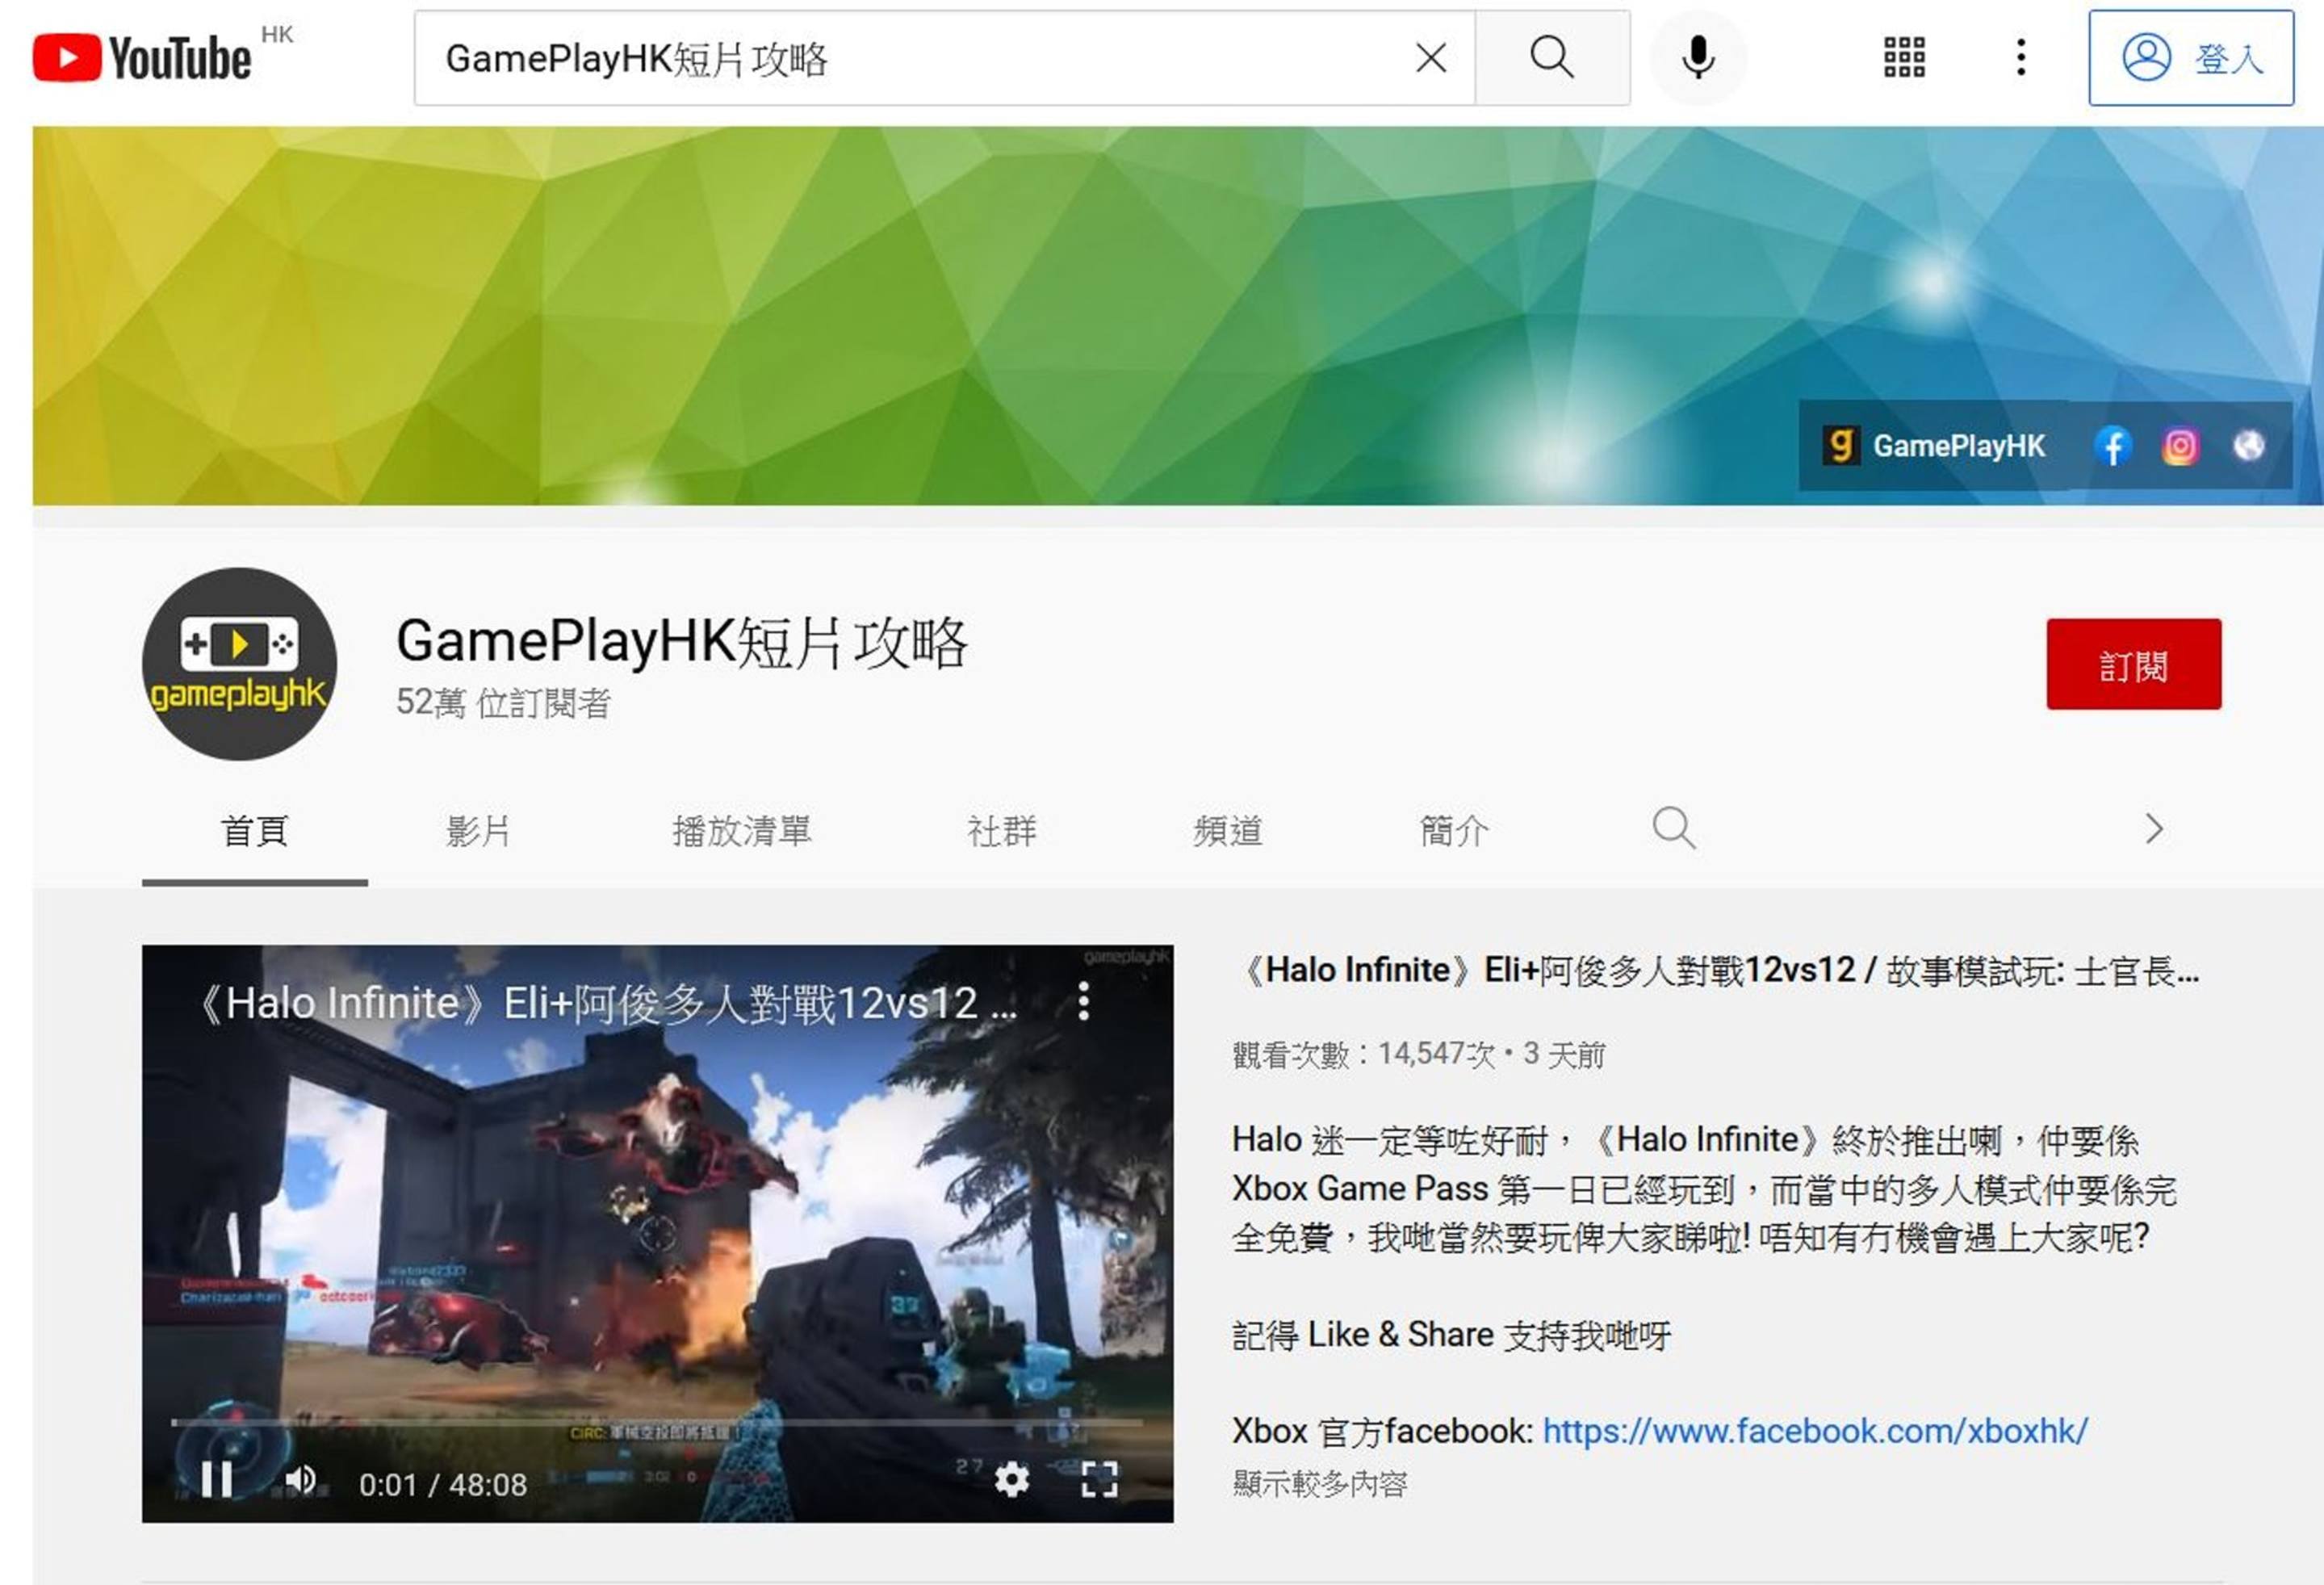Viewport: 2324px width, 1585px height.
Task: Click the '觀看次數：14,547次・3 天前' text
Action: pos(1419,1054)
